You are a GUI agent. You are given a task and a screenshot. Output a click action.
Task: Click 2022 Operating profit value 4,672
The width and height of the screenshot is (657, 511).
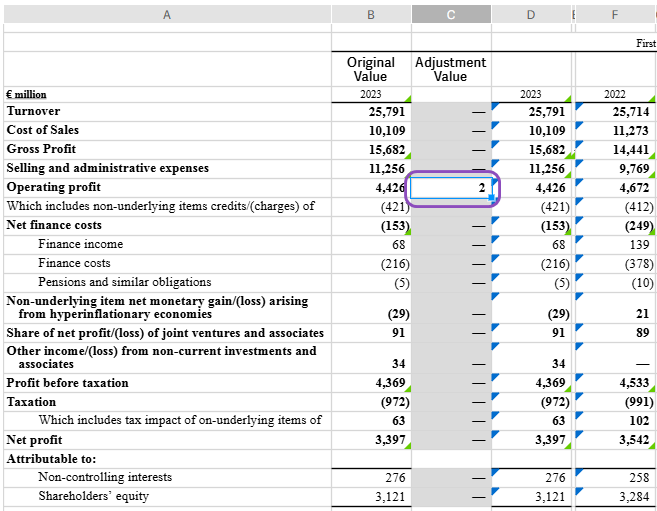634,188
